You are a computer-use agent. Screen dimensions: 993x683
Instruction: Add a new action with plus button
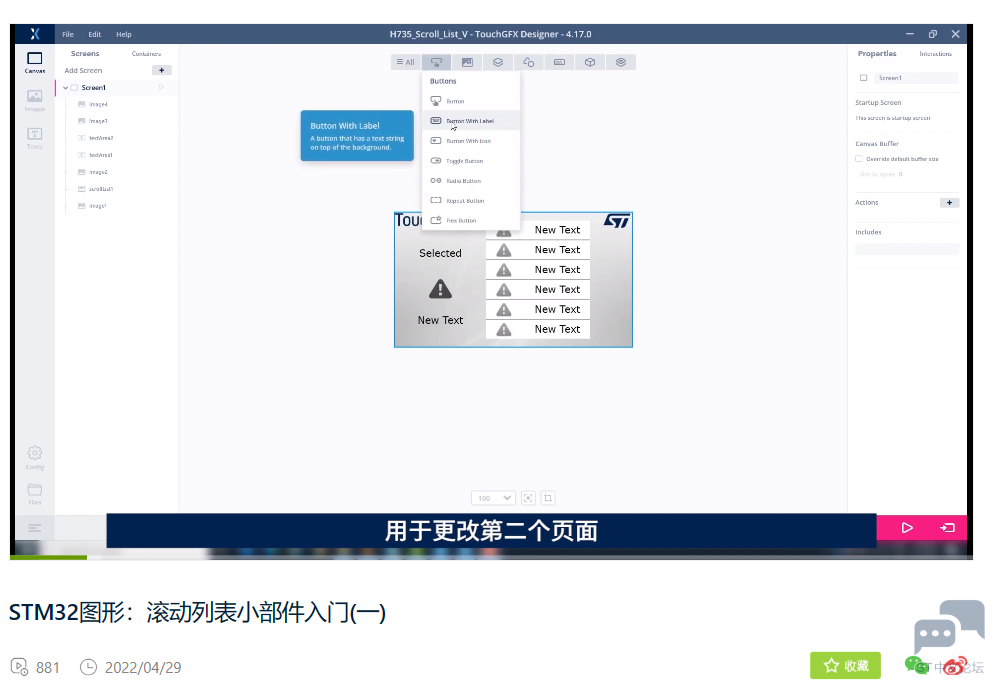949,203
